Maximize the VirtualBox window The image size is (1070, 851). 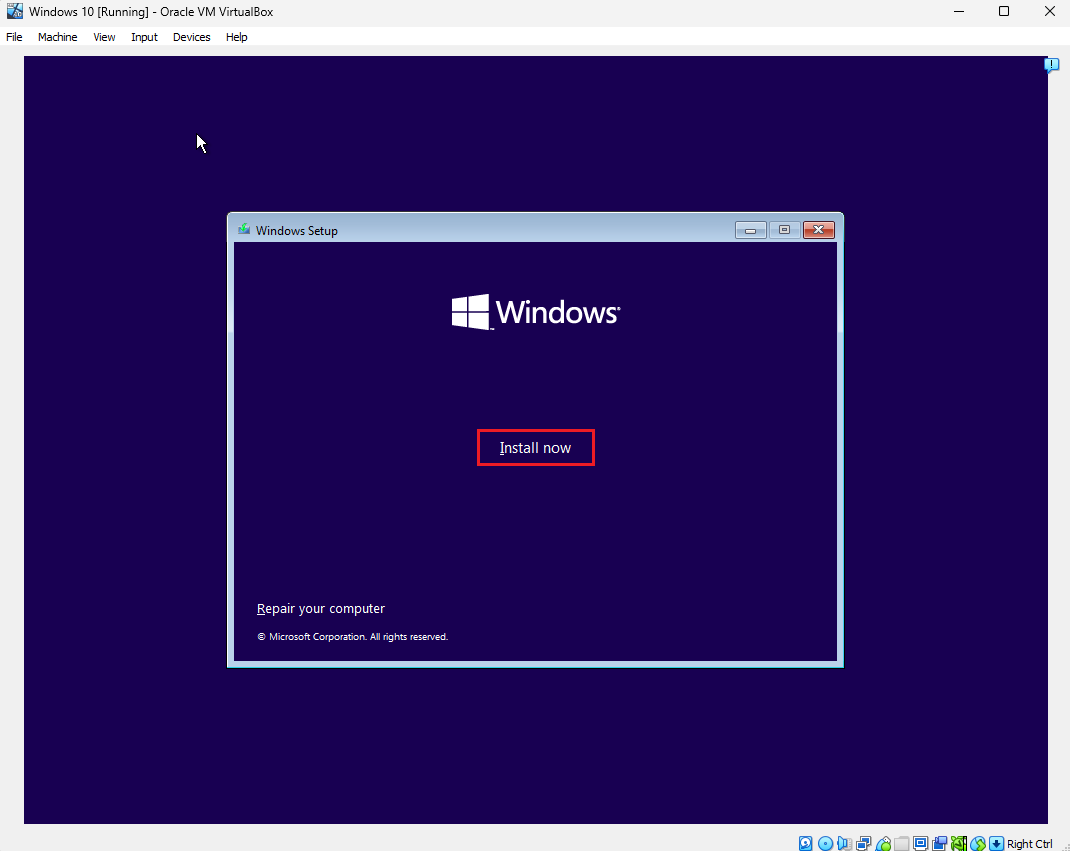(1004, 12)
